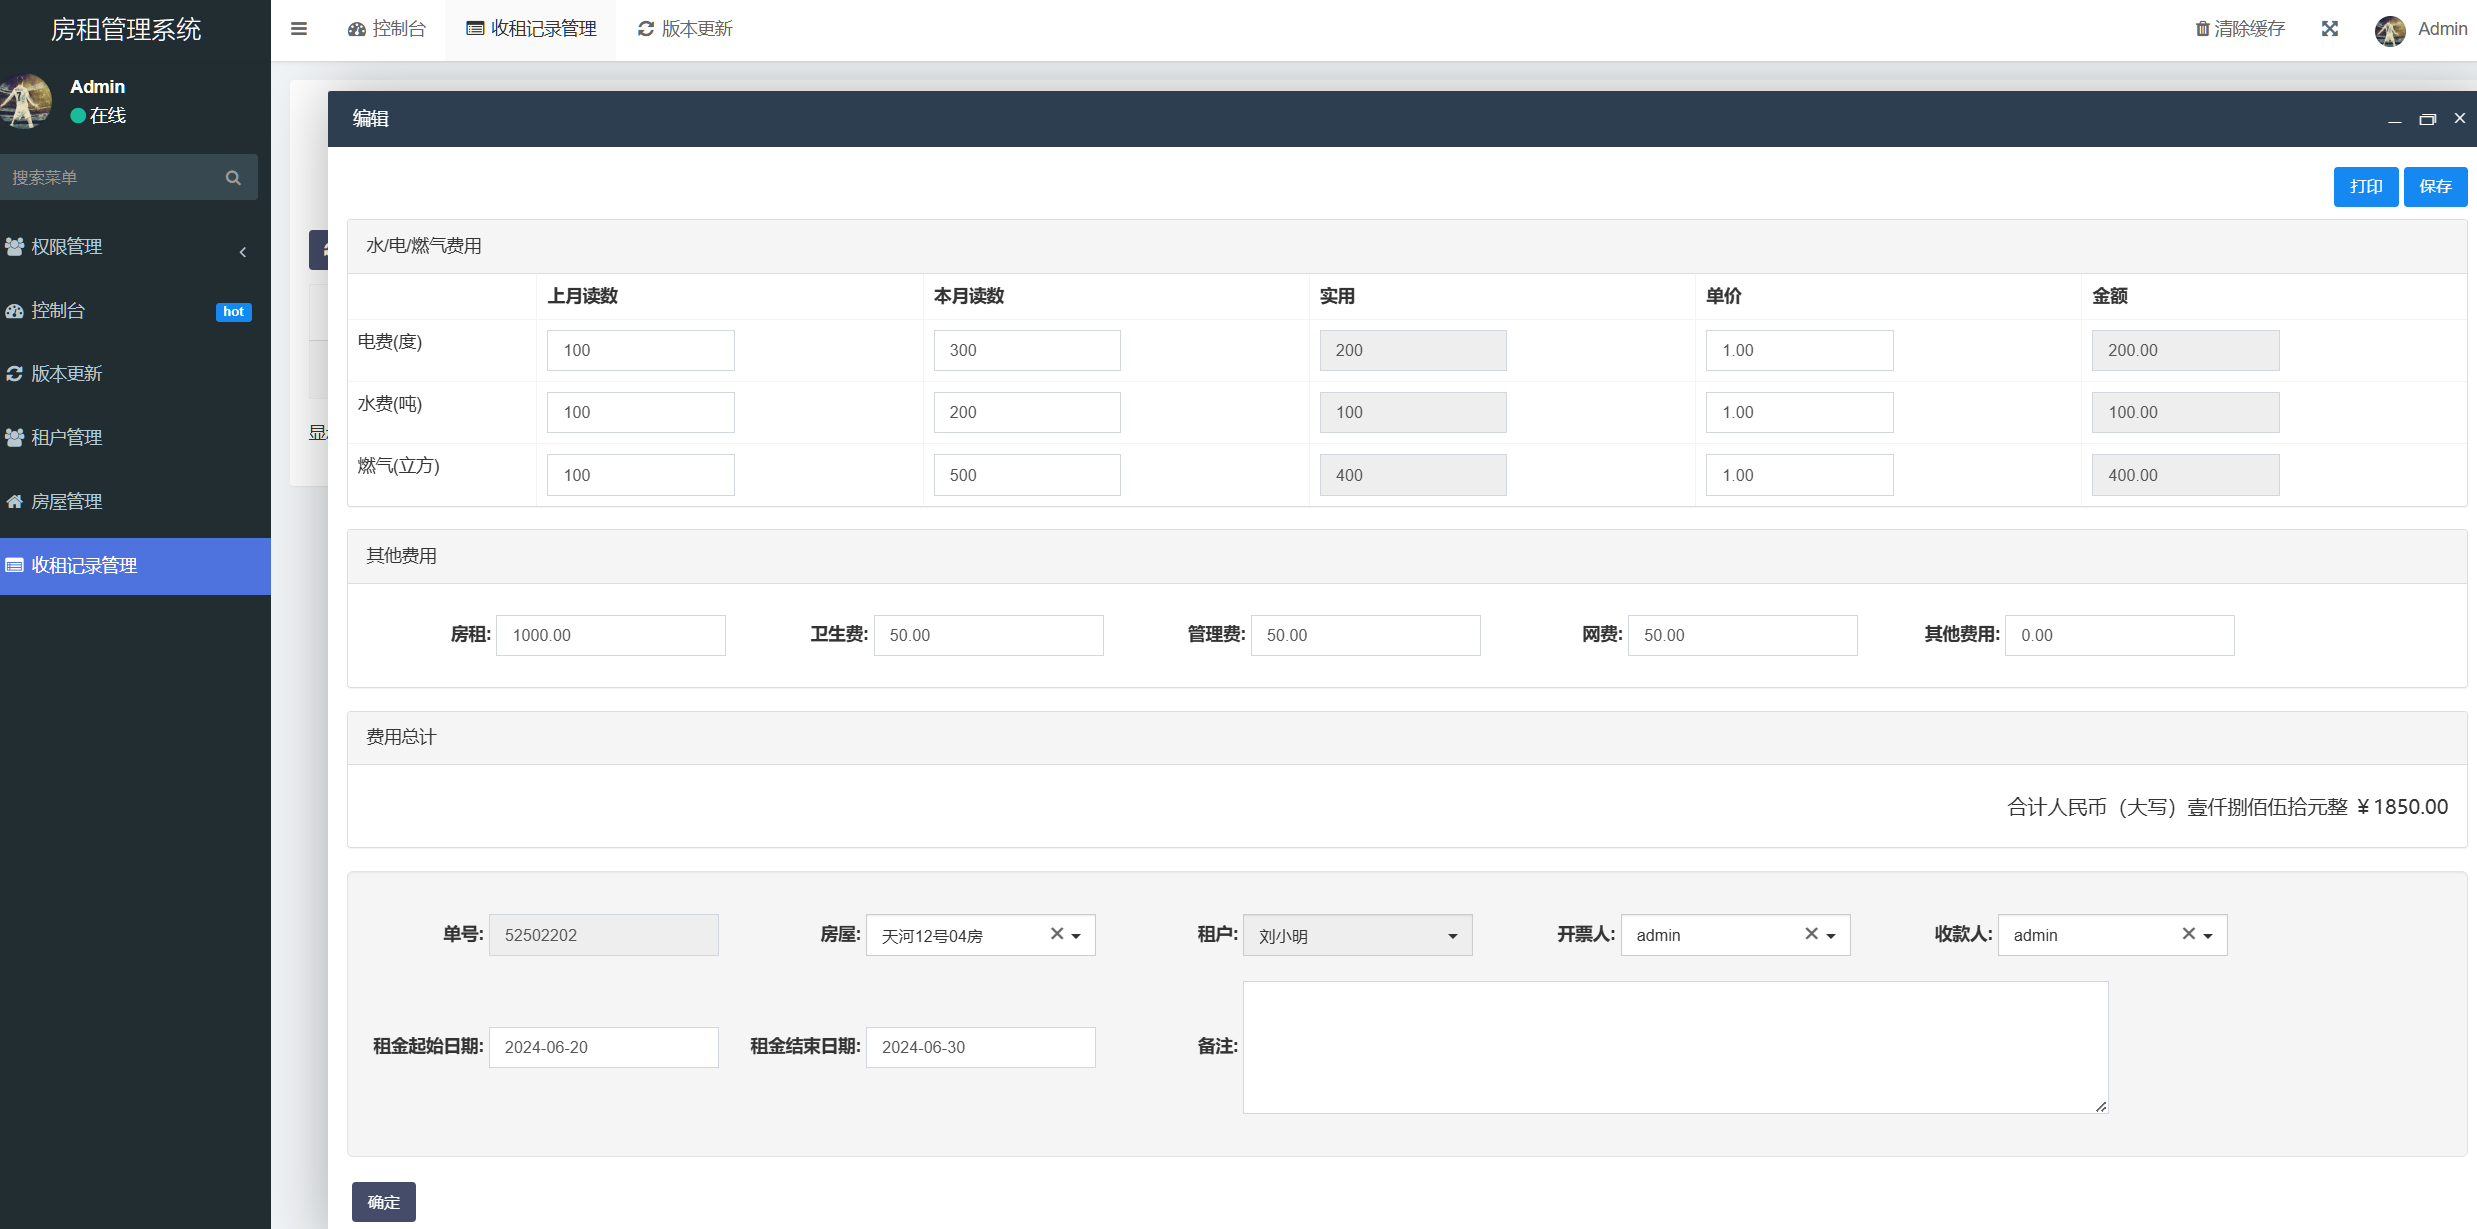The height and width of the screenshot is (1229, 2477).
Task: Click the 确定 button
Action: [x=383, y=1202]
